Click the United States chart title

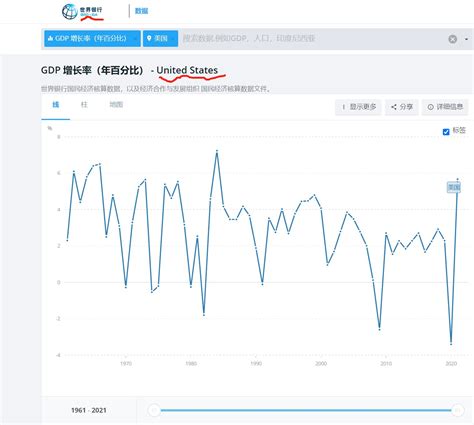click(x=187, y=70)
